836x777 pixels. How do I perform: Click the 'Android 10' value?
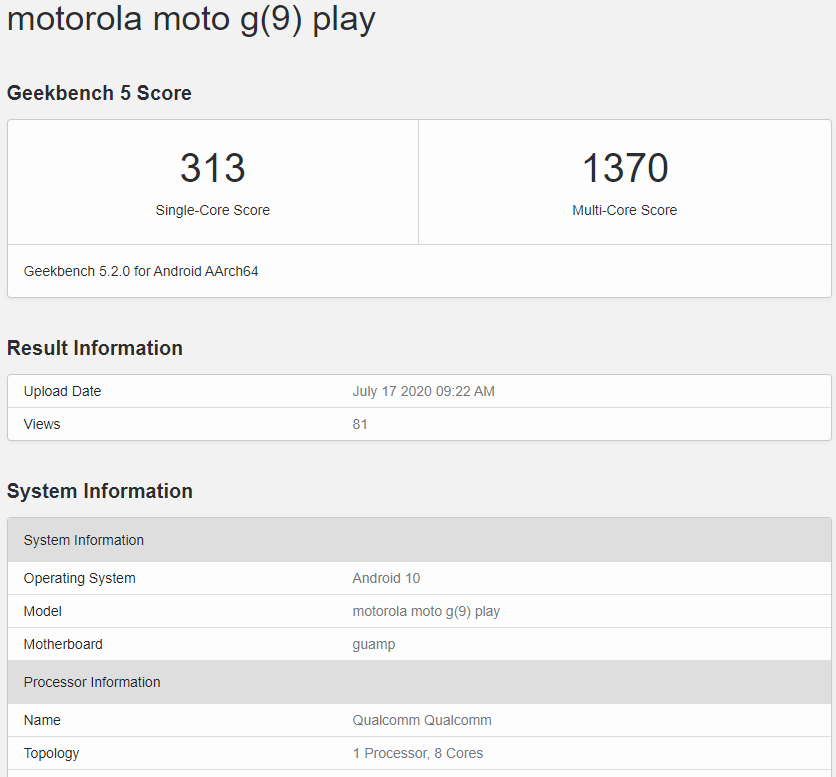coord(386,579)
